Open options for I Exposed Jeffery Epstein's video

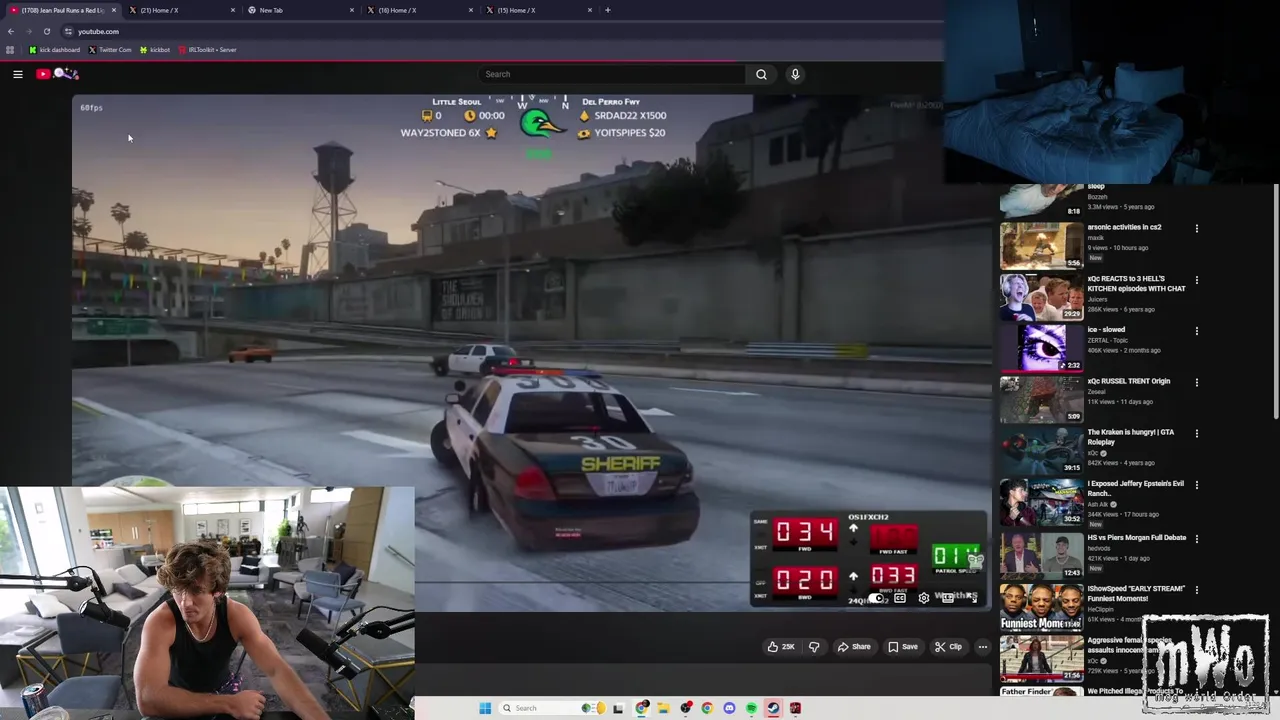click(1196, 485)
